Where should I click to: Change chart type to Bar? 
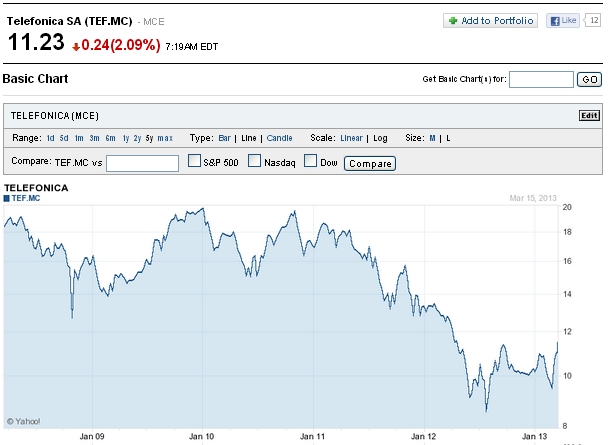pyautogui.click(x=224, y=138)
